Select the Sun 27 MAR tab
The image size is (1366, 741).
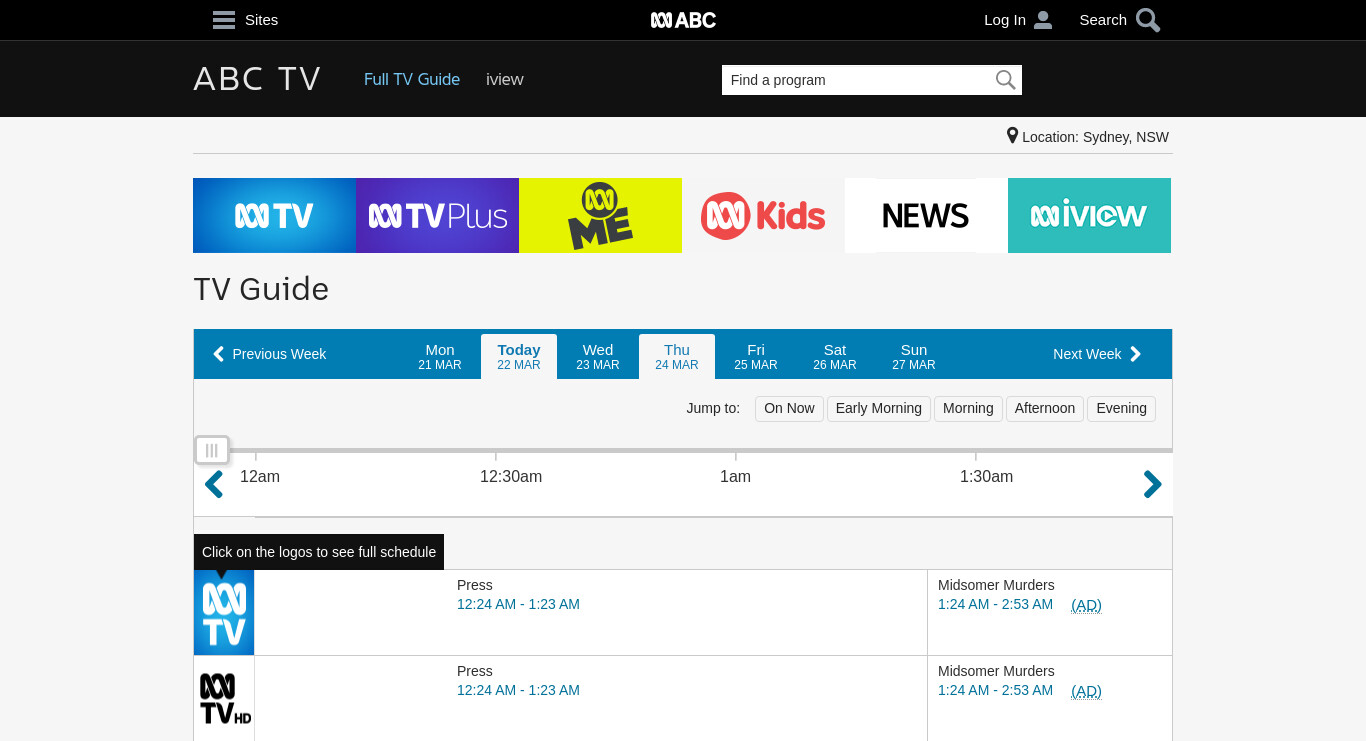pos(914,356)
